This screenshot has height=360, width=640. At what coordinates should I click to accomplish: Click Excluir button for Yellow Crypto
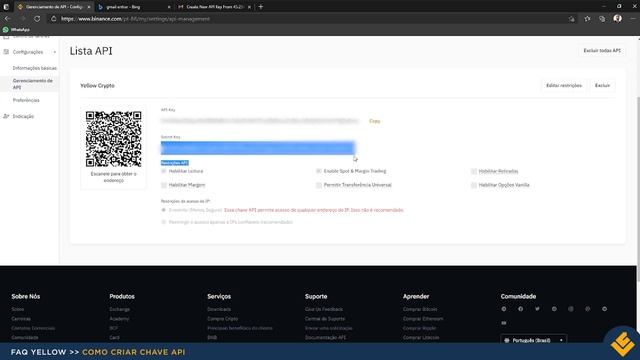pyautogui.click(x=602, y=86)
